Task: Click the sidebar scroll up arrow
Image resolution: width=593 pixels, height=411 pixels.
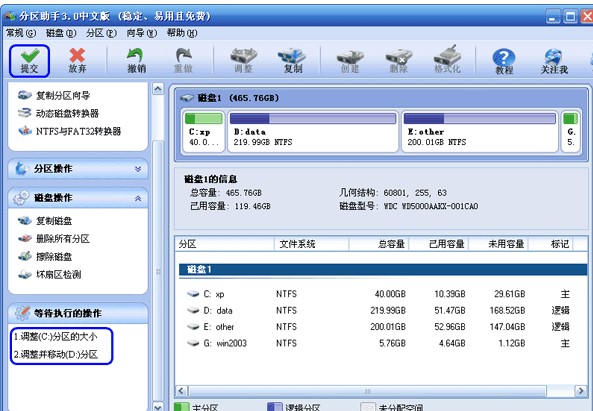Action: (158, 89)
